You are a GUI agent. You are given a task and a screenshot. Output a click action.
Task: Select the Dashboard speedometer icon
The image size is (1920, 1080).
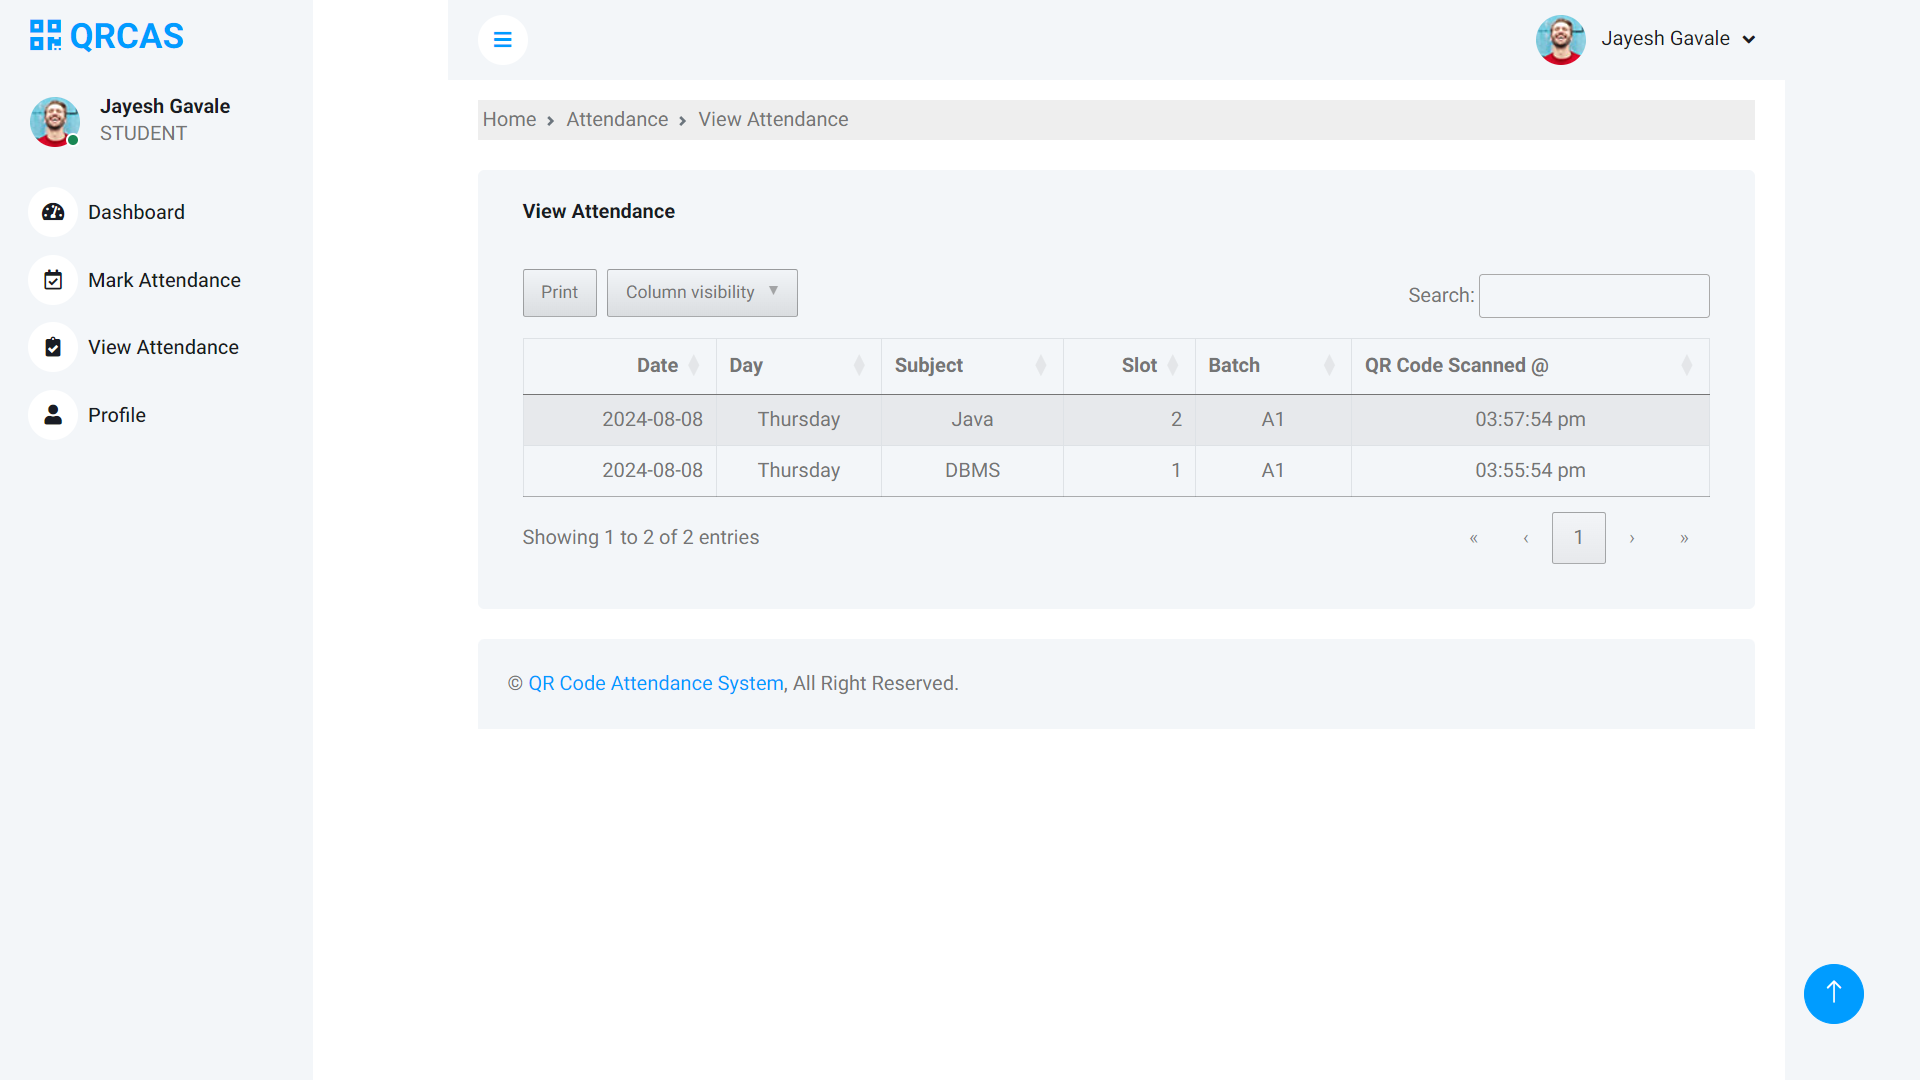52,212
